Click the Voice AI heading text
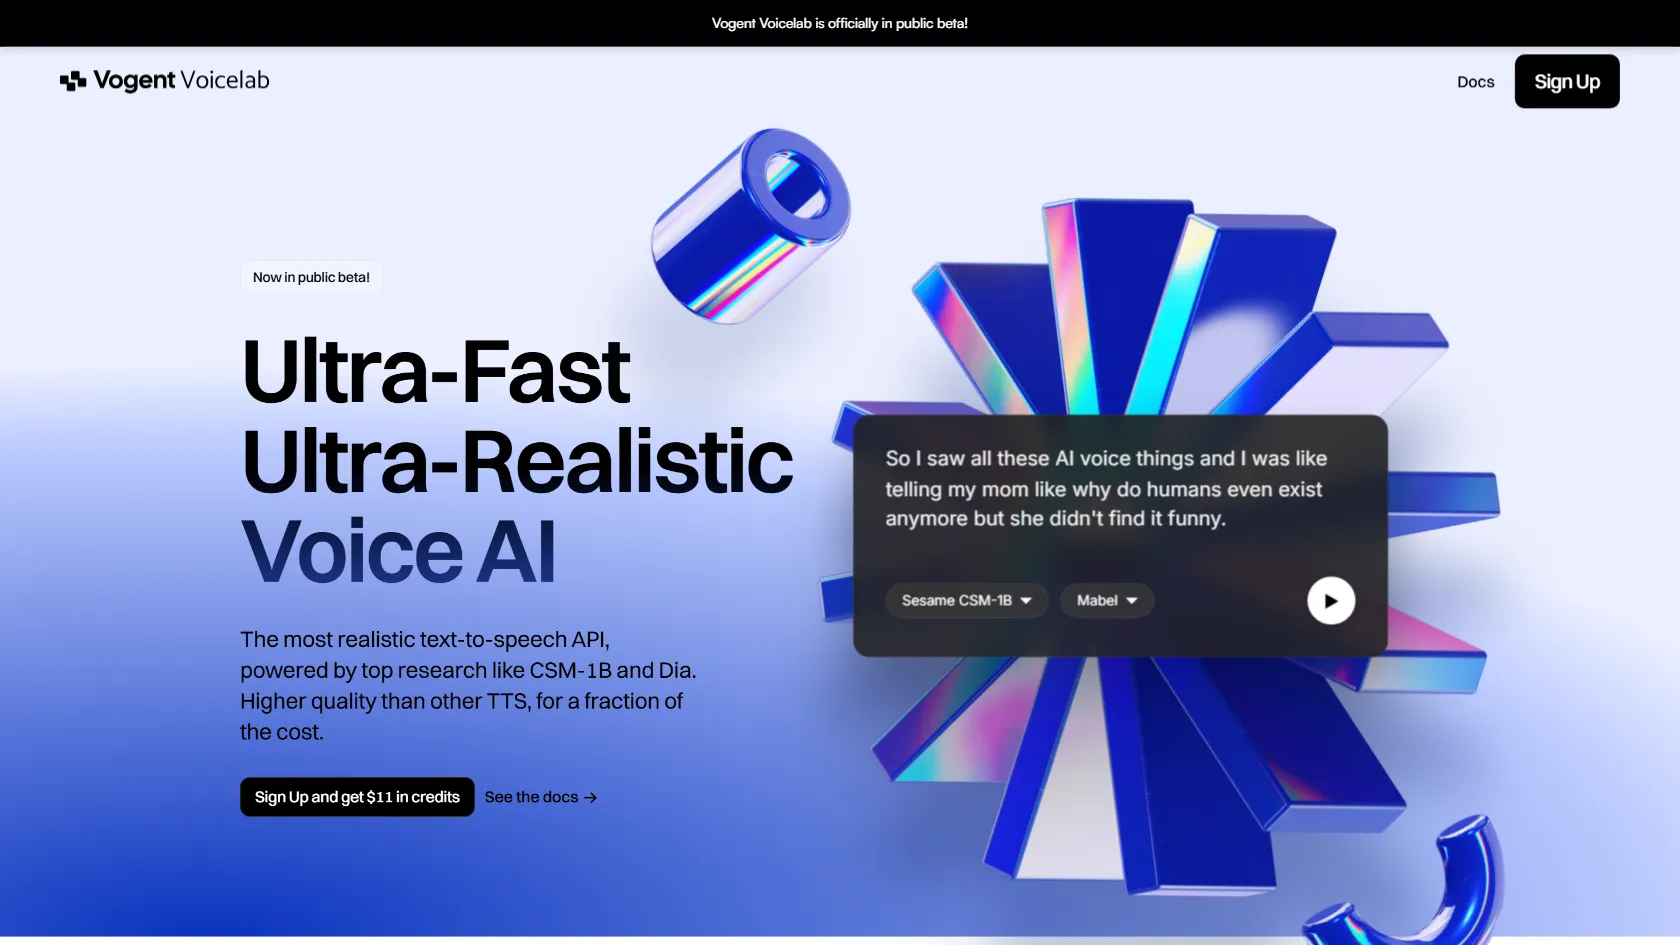 (x=398, y=552)
